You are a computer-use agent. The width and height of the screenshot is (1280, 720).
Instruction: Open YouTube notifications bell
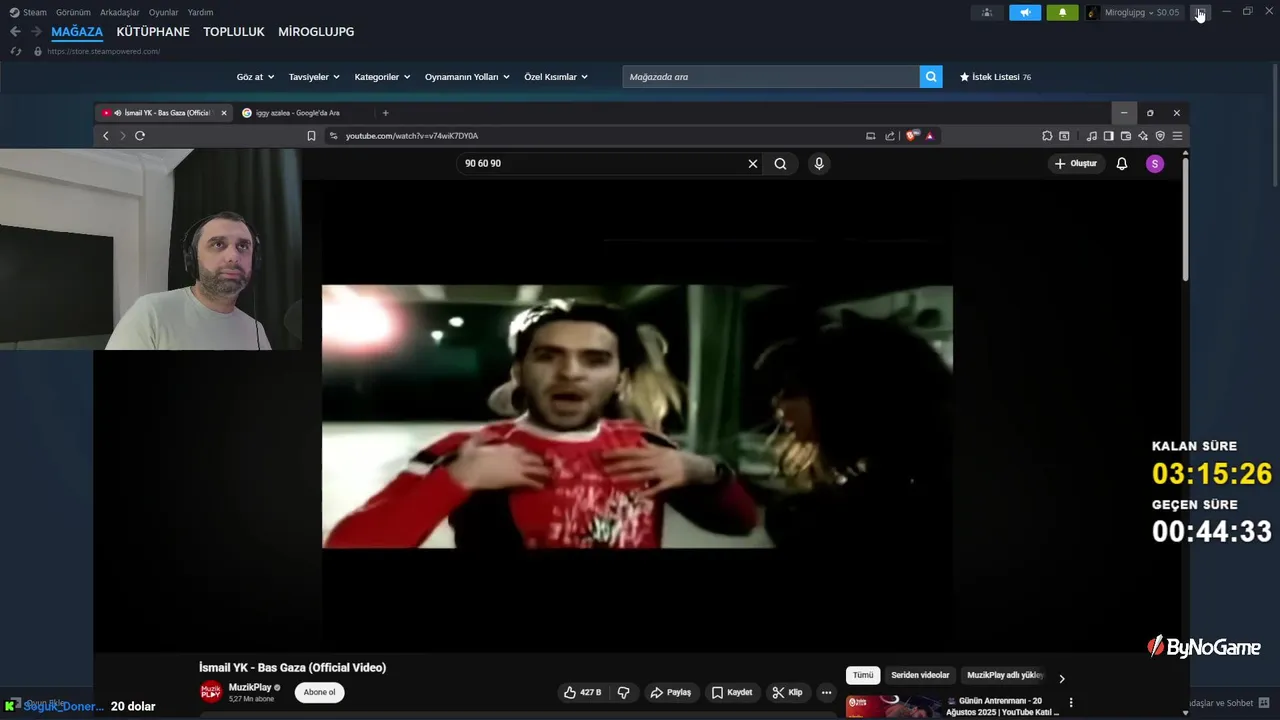[x=1122, y=164]
